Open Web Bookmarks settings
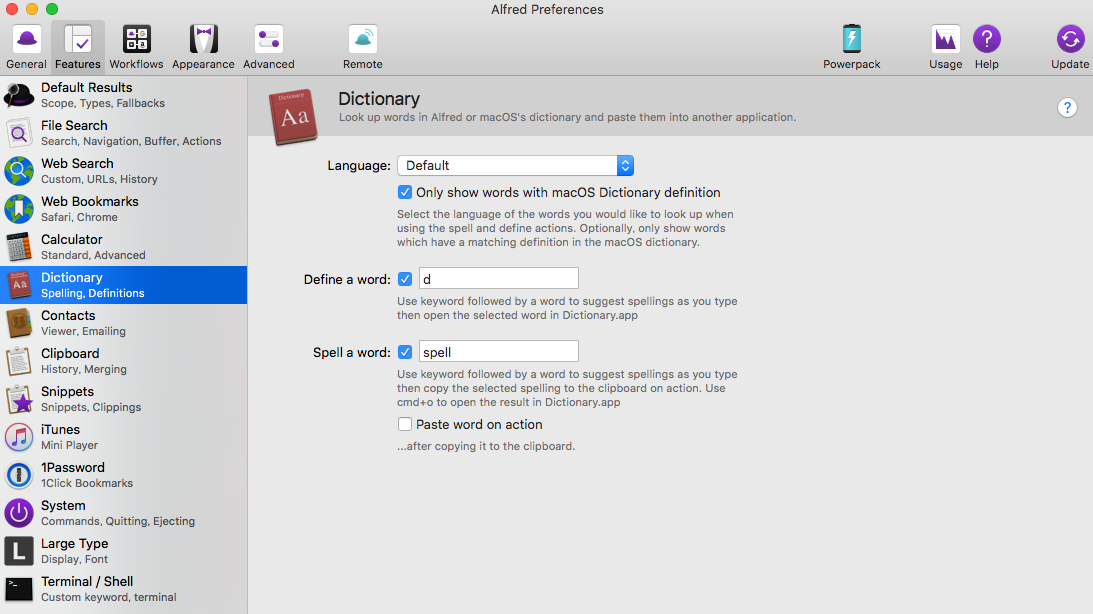This screenshot has width=1093, height=614. click(123, 208)
